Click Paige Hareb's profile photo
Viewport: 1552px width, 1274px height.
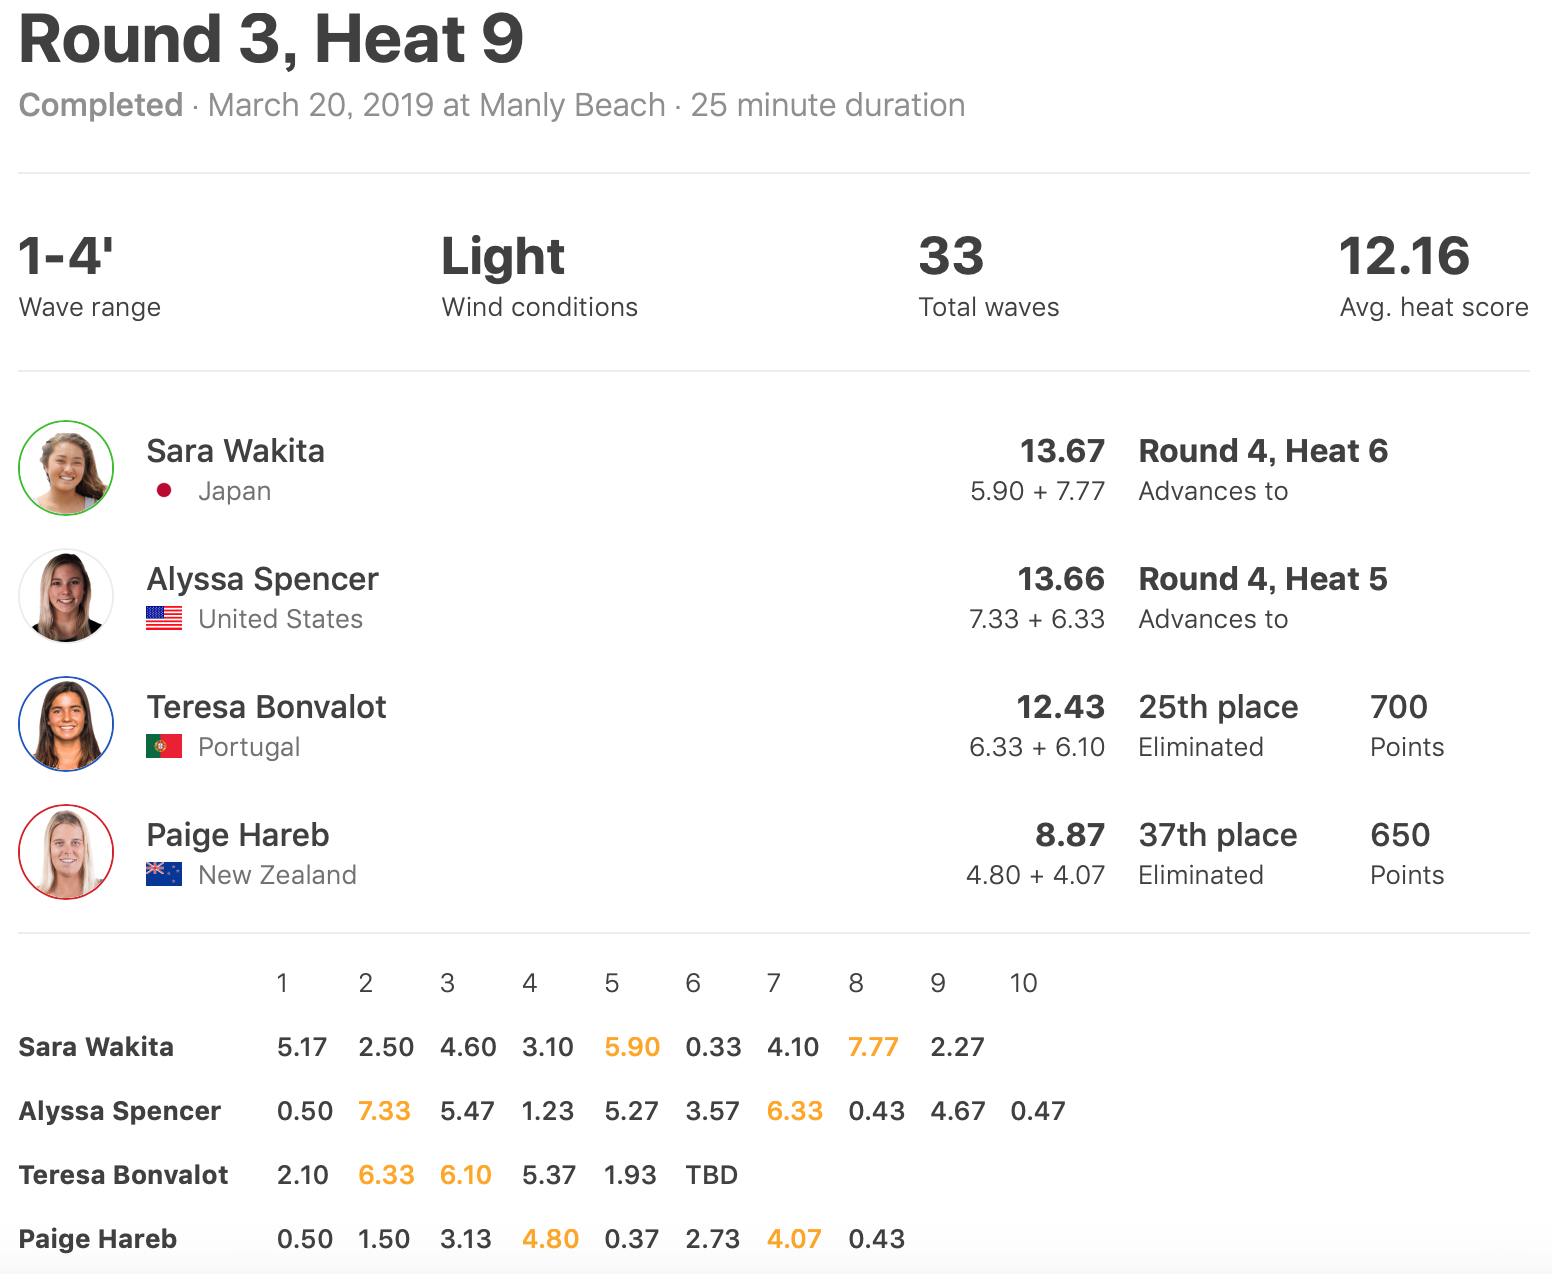66,852
